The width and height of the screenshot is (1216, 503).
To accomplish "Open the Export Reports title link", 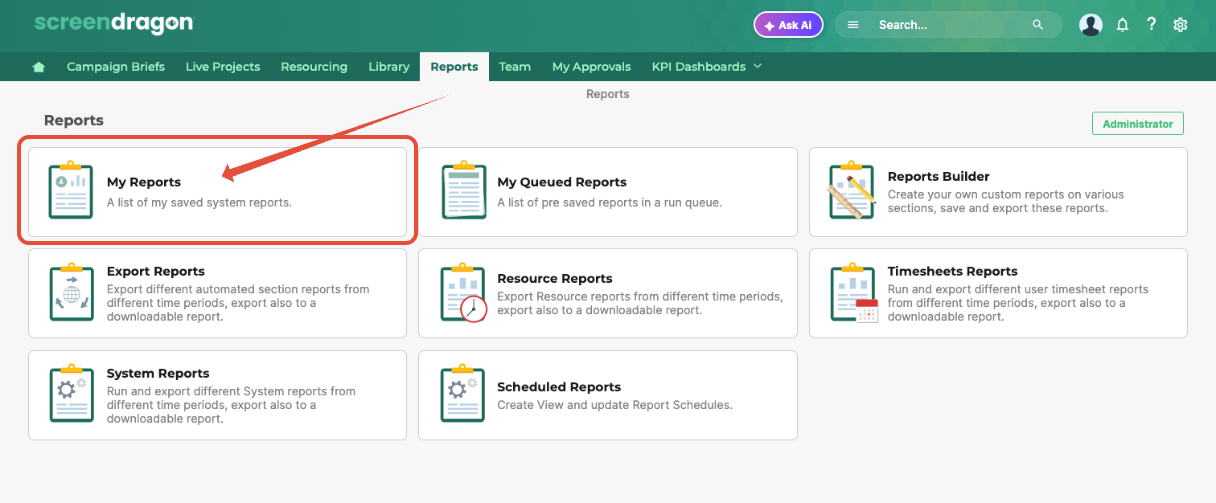I will pos(156,271).
